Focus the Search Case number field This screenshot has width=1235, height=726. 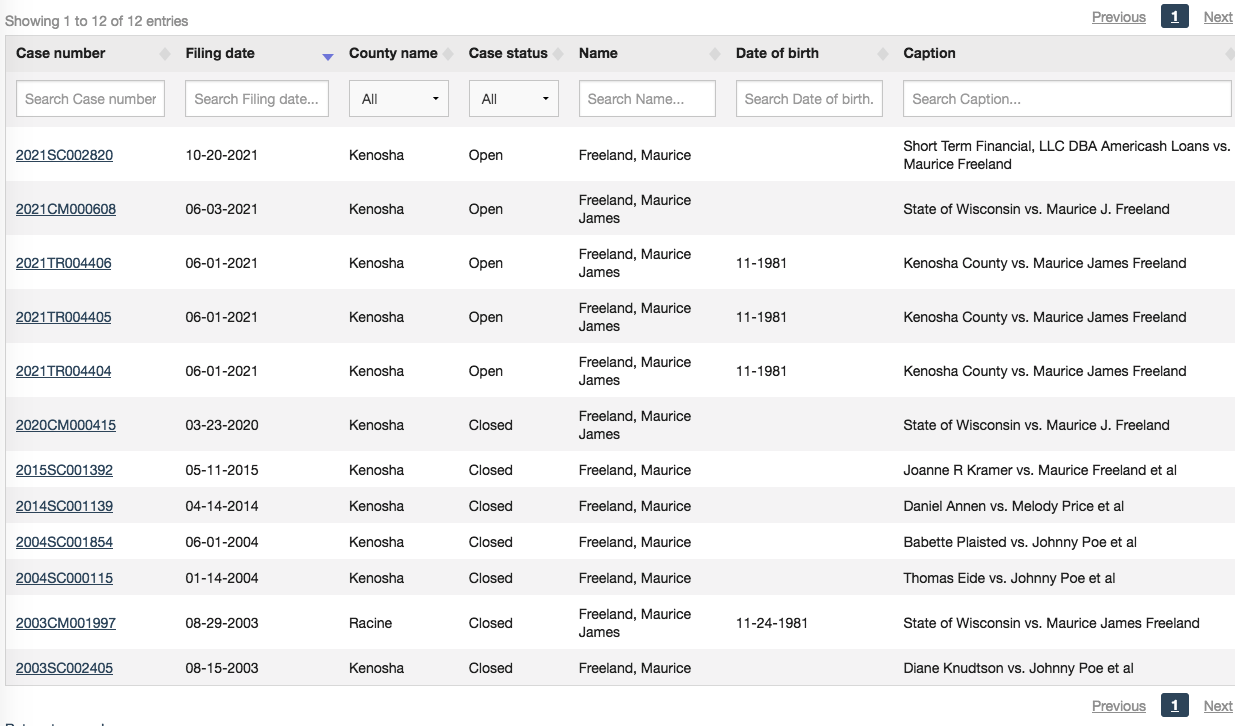(90, 99)
